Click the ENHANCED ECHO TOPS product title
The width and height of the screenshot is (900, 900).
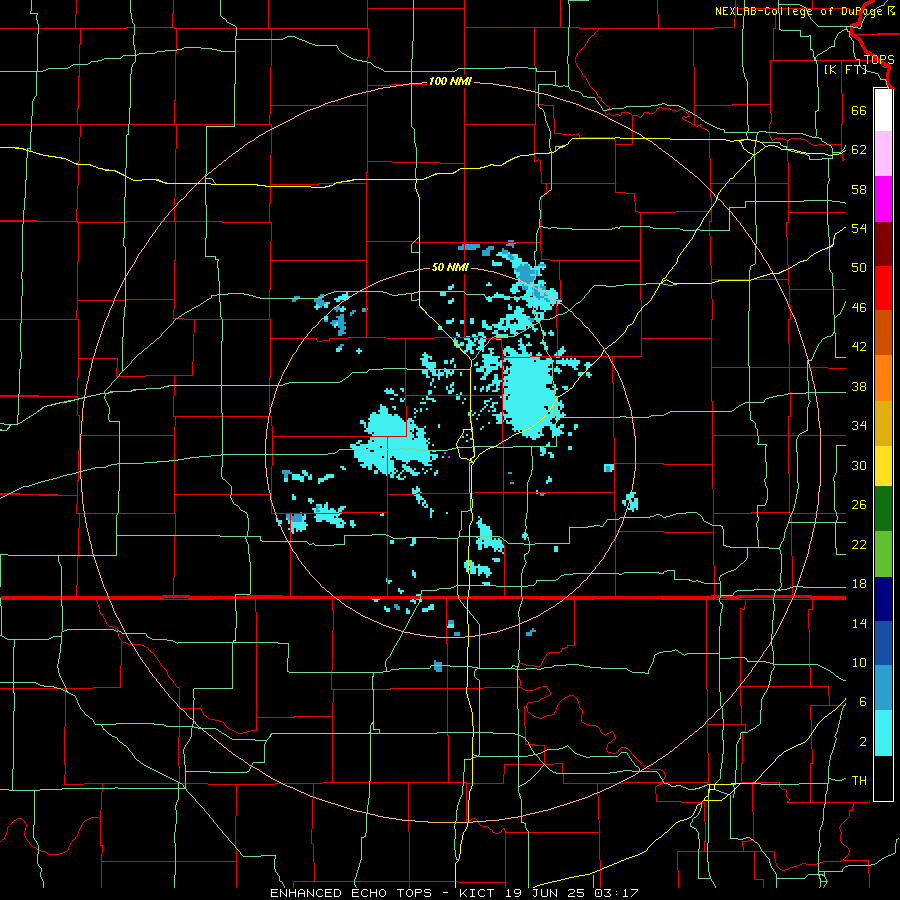(351, 893)
